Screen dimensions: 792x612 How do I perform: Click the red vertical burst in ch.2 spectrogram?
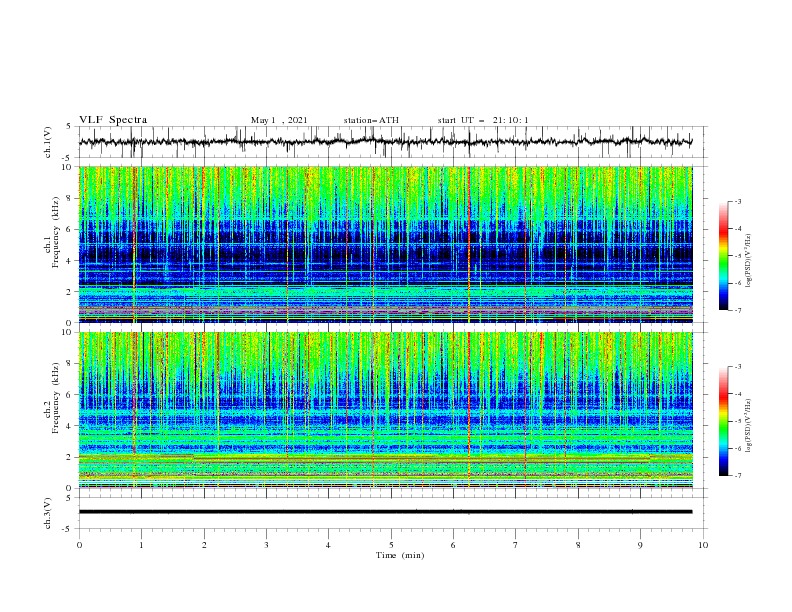click(x=469, y=410)
